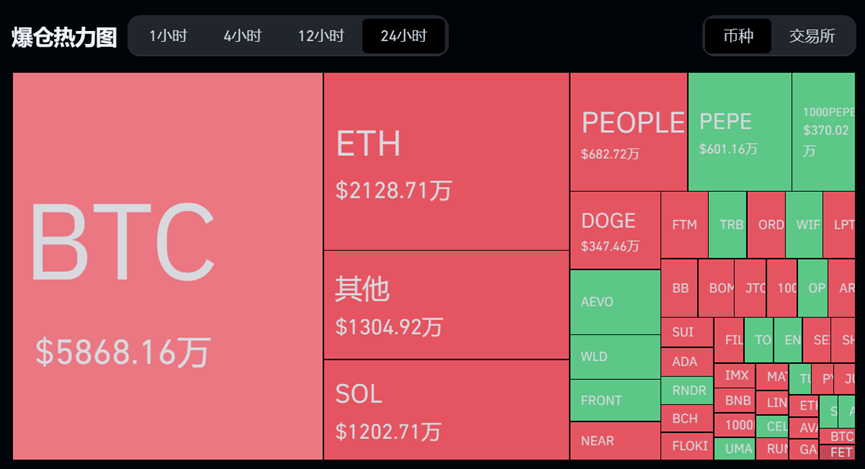Screen dimensions: 865x469
Task: Select the 4小时 time range tab
Action: click(x=242, y=36)
